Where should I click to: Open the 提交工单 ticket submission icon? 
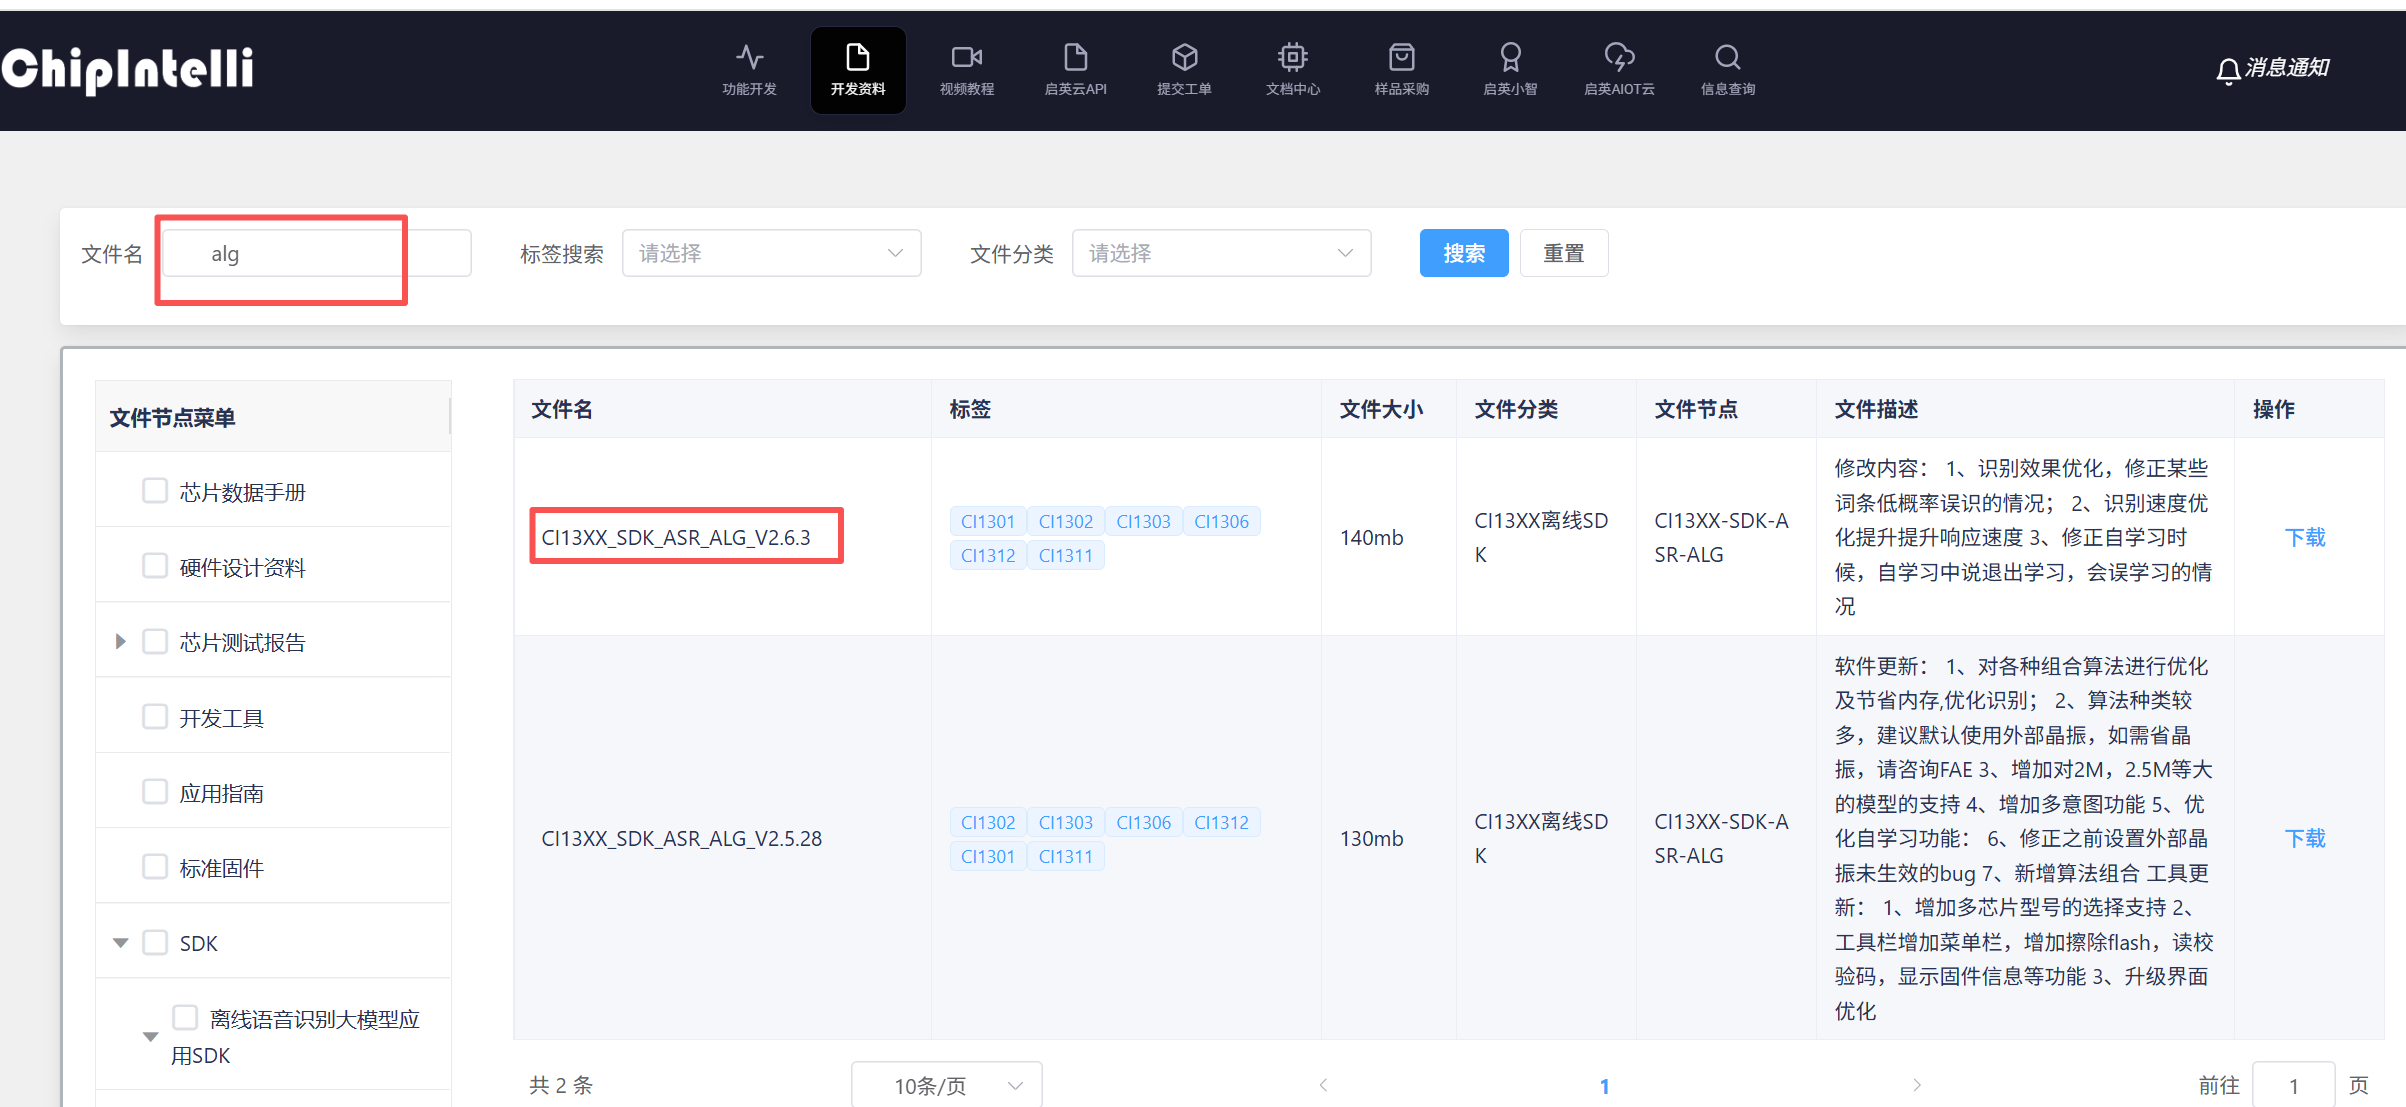(1184, 68)
